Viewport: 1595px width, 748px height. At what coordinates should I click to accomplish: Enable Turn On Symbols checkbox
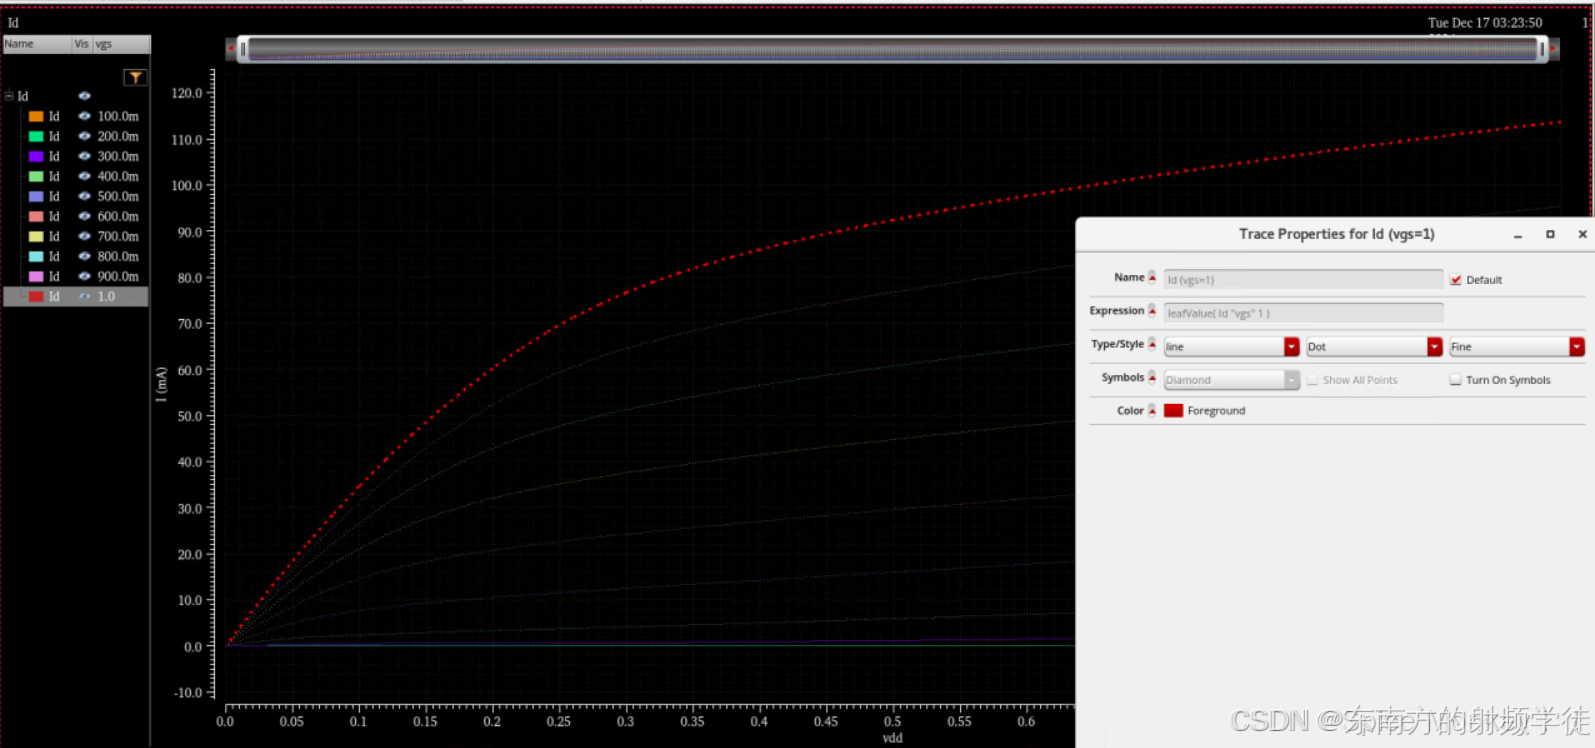coord(1456,380)
